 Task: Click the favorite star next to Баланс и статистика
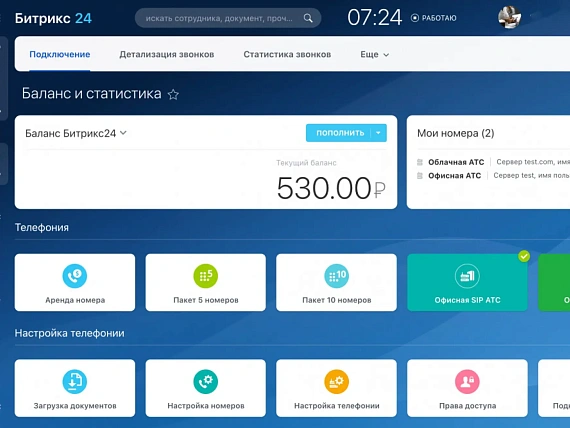coord(173,95)
